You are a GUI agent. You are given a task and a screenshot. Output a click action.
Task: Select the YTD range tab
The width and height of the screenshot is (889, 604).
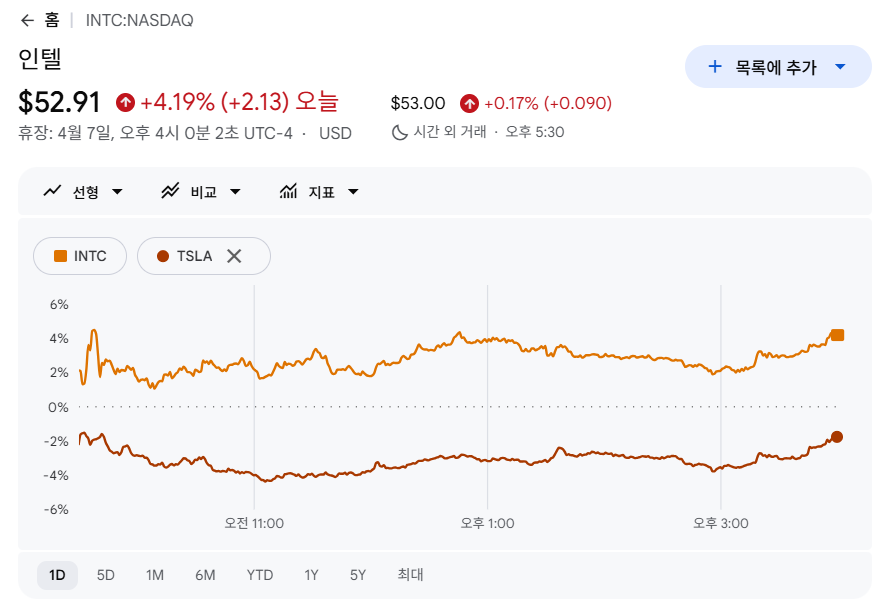pos(260,575)
